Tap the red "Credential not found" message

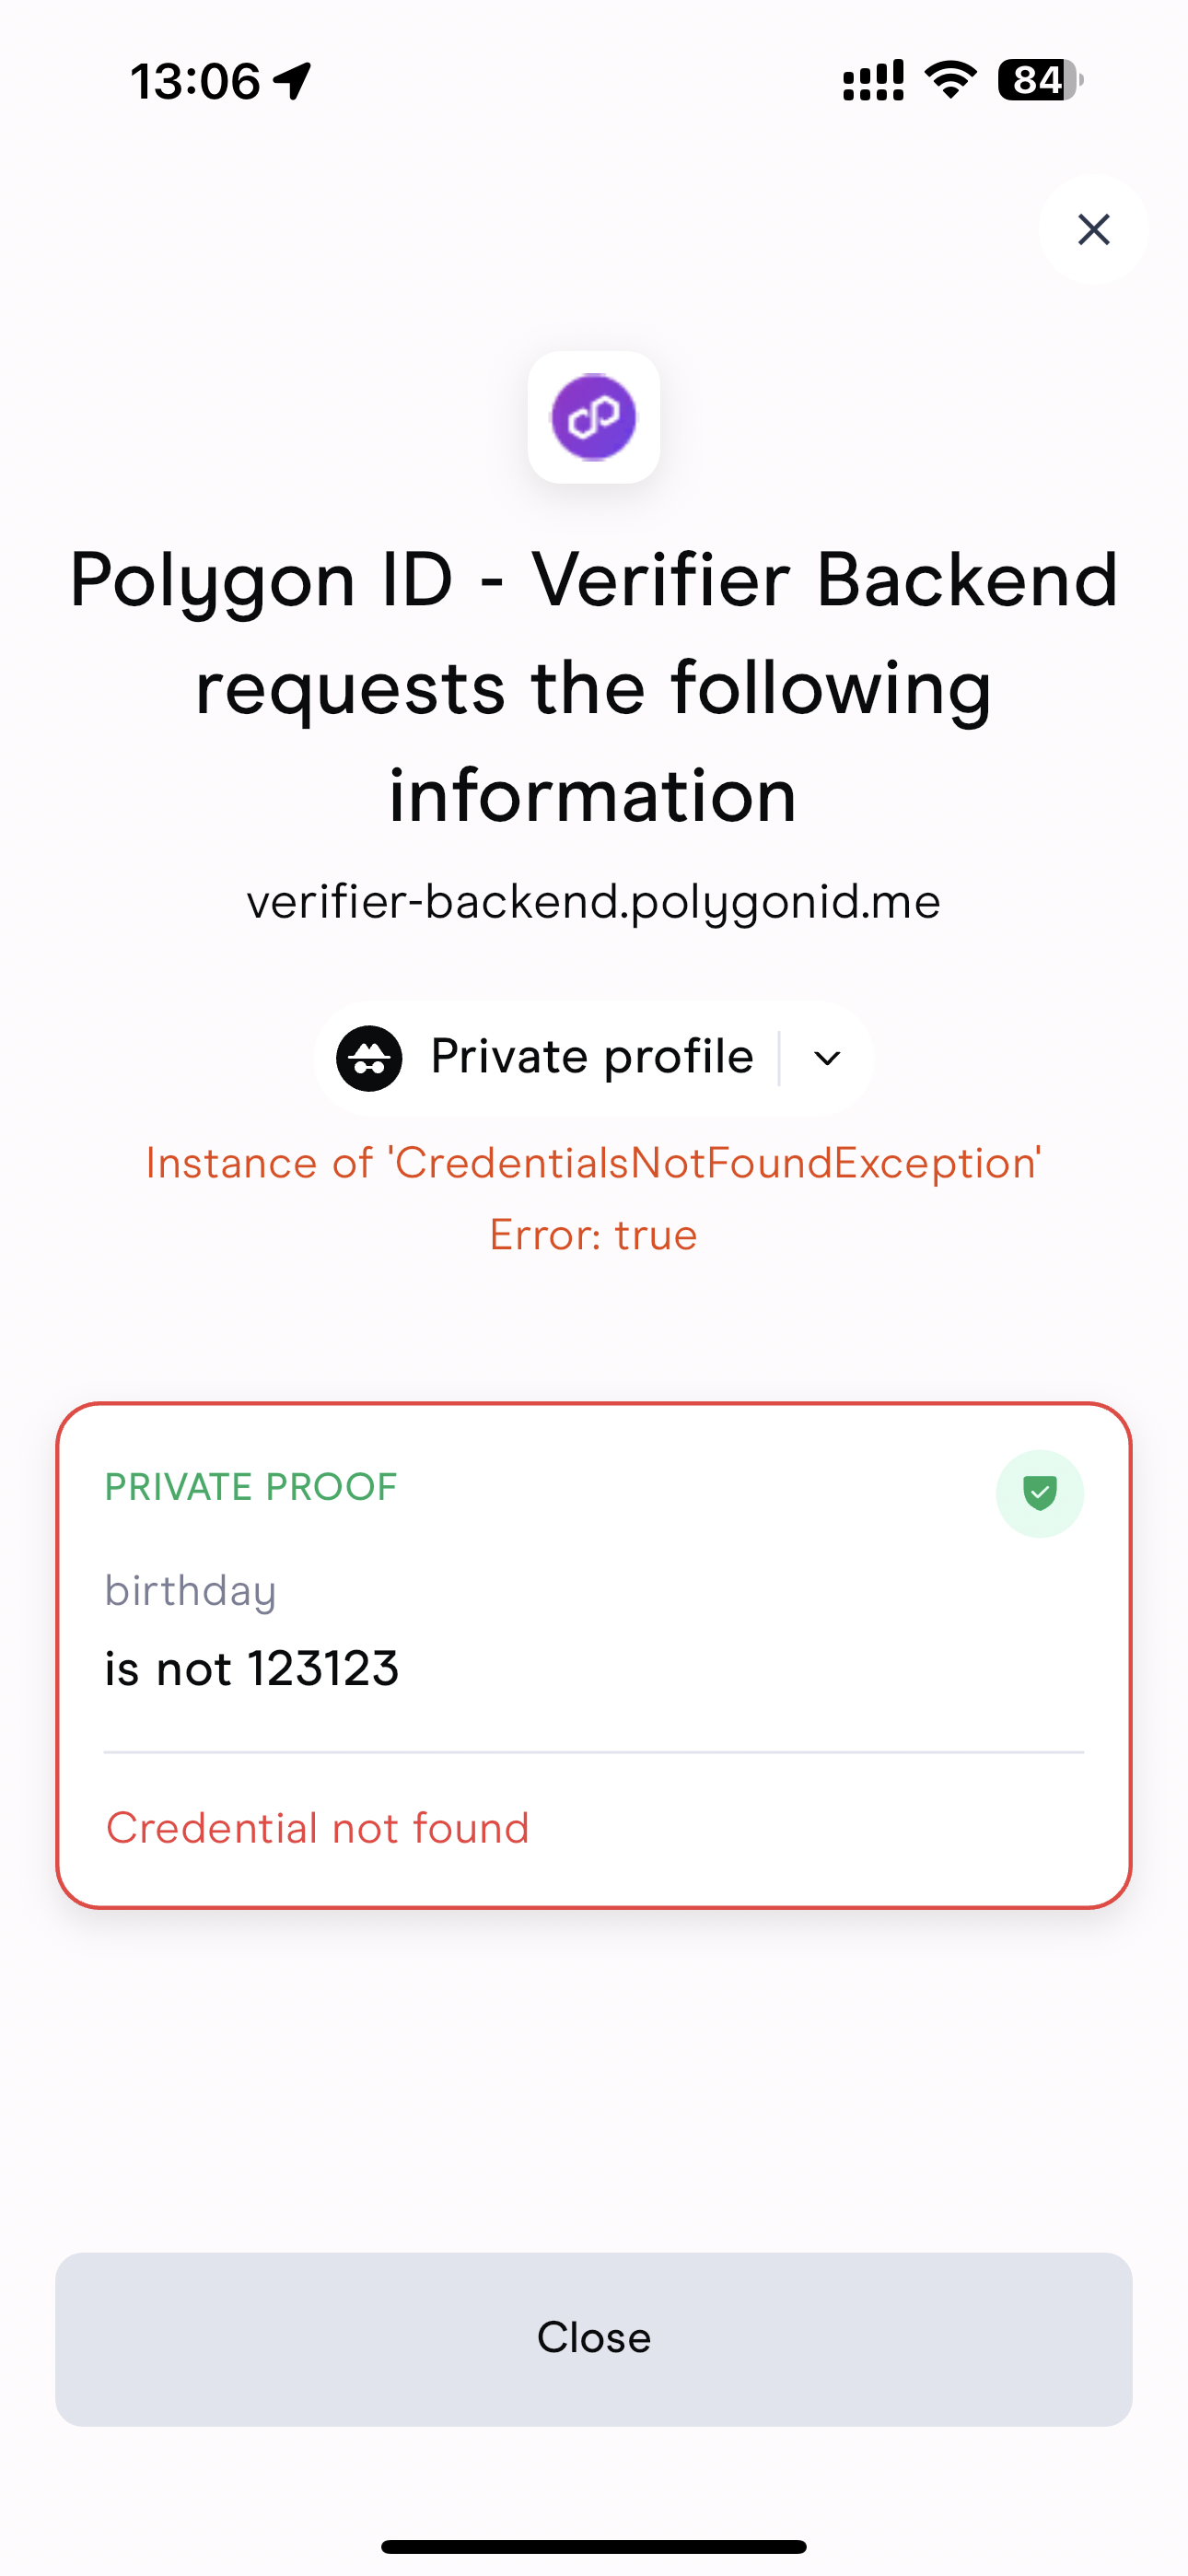tap(318, 1828)
